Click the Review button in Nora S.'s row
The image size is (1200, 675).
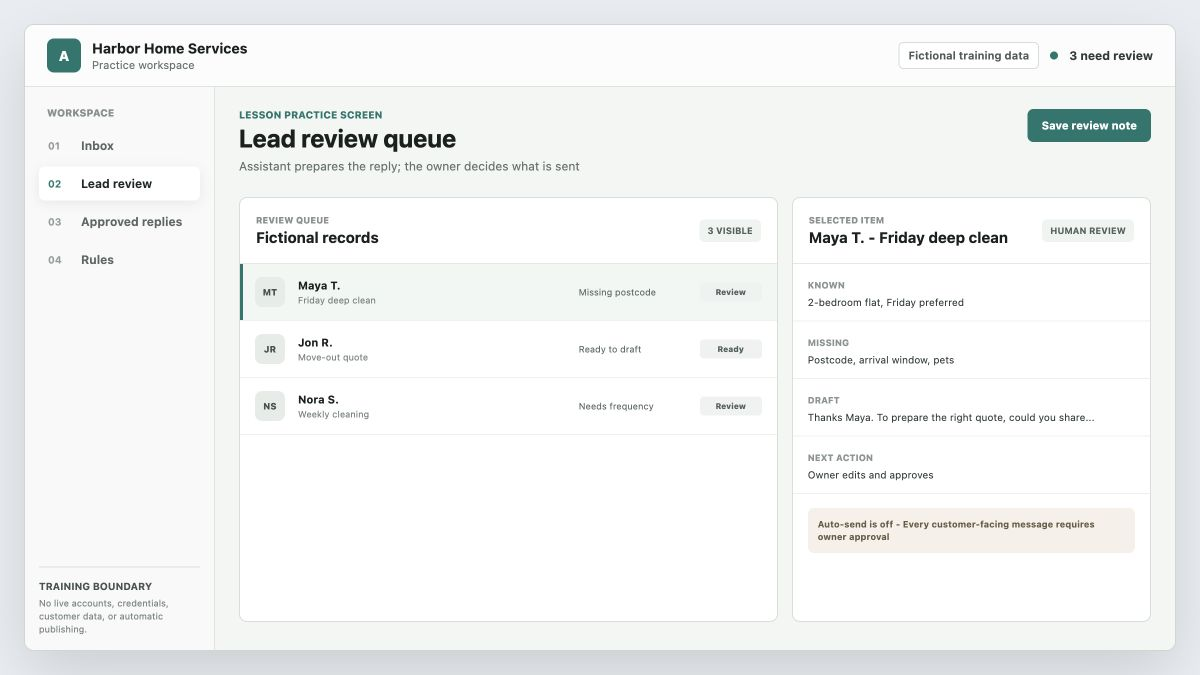730,406
